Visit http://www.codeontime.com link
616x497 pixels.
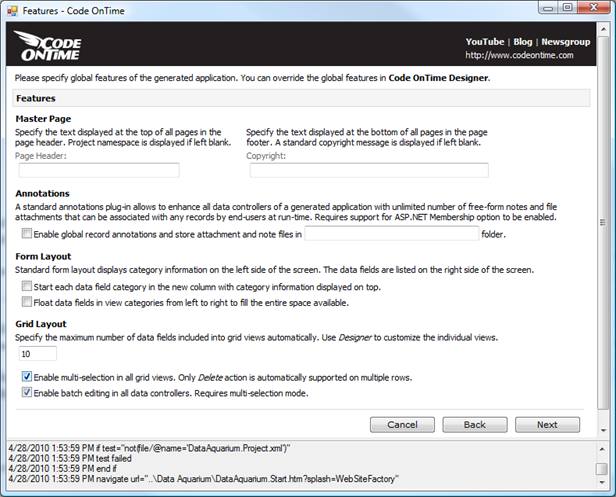pyautogui.click(x=519, y=55)
